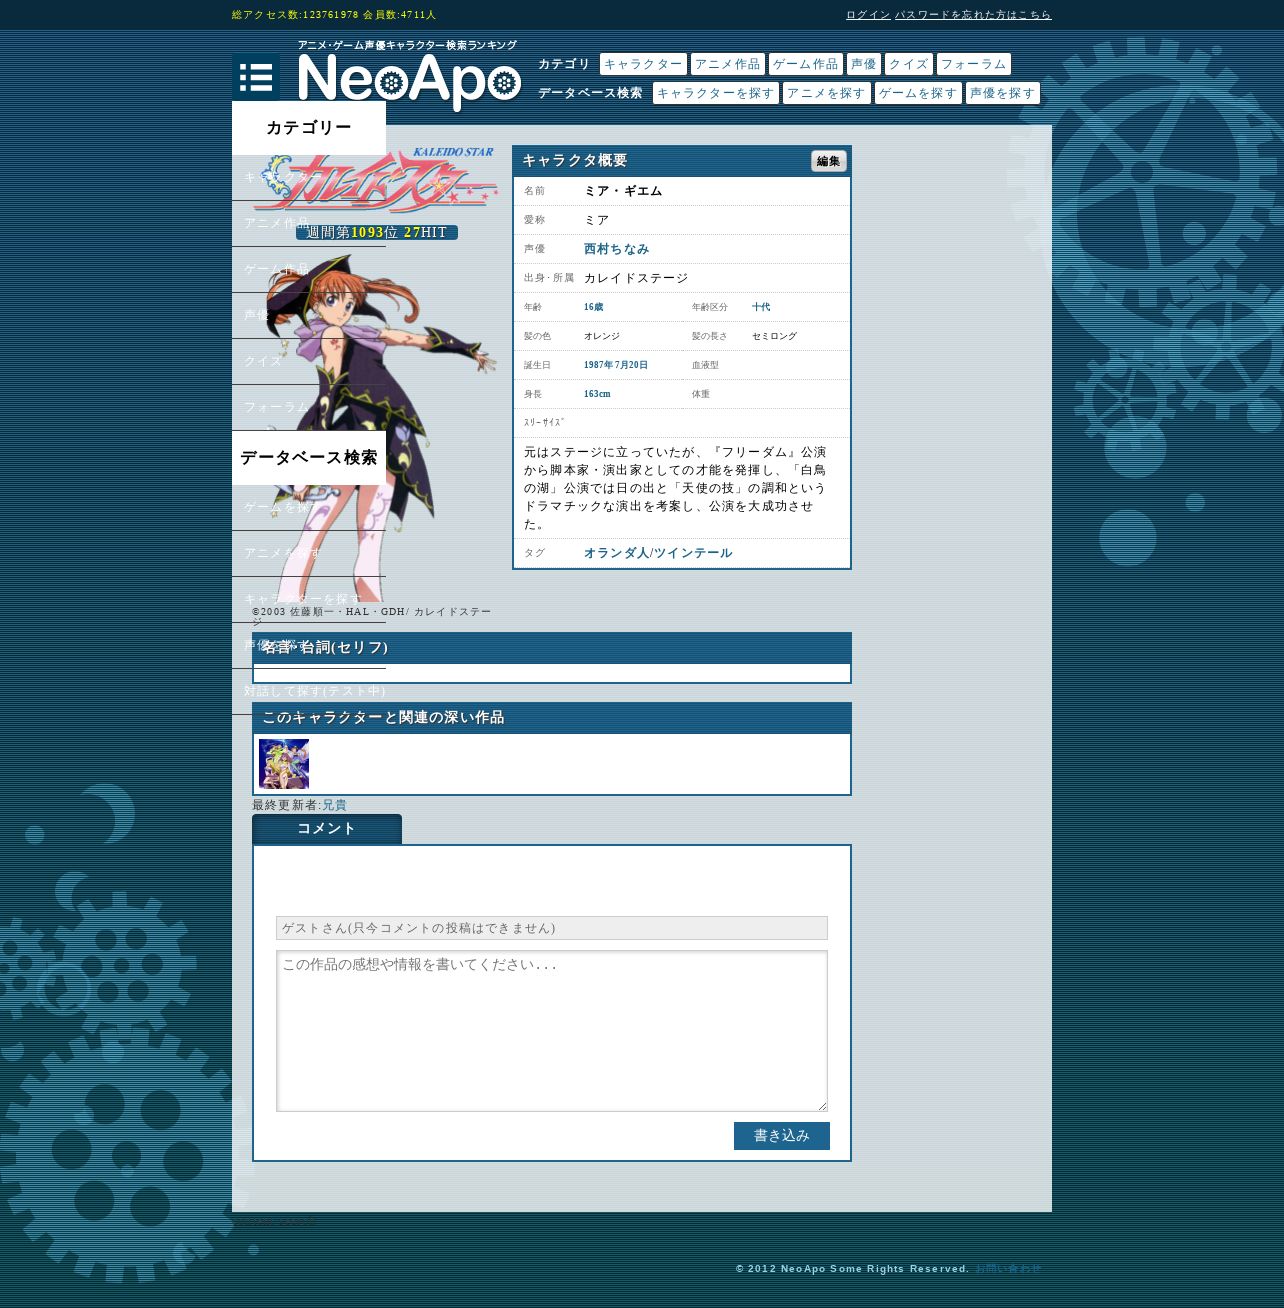Click the カテゴリー sidebar heading
This screenshot has height=1308, width=1284.
coord(309,128)
